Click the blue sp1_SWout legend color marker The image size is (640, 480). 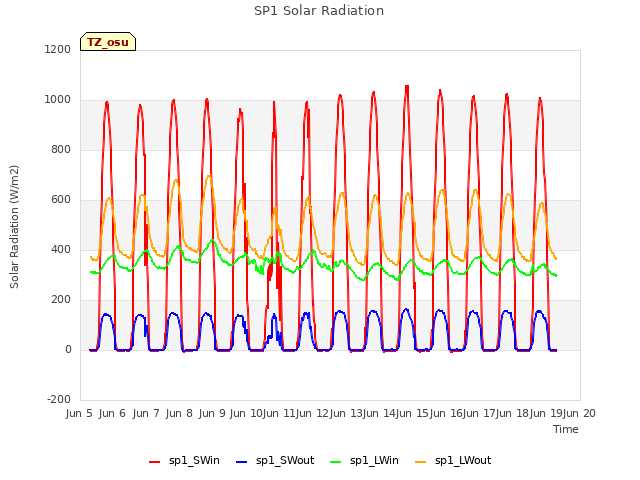pos(242,462)
